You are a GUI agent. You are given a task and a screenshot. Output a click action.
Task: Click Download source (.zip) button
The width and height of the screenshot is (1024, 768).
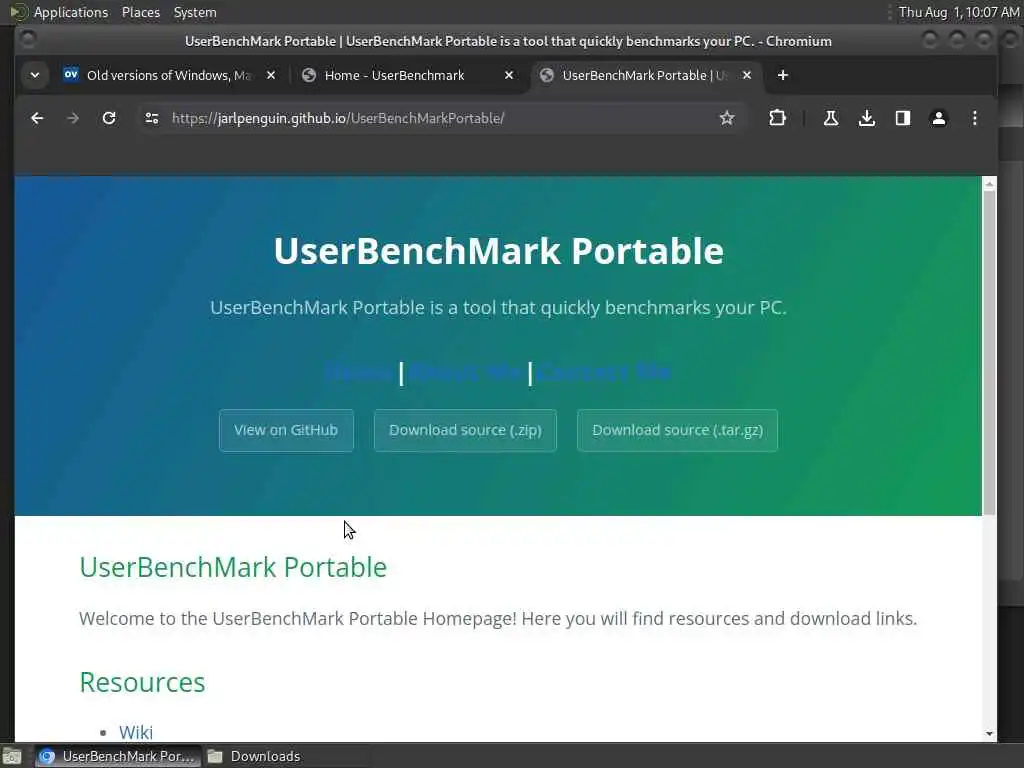pyautogui.click(x=465, y=430)
